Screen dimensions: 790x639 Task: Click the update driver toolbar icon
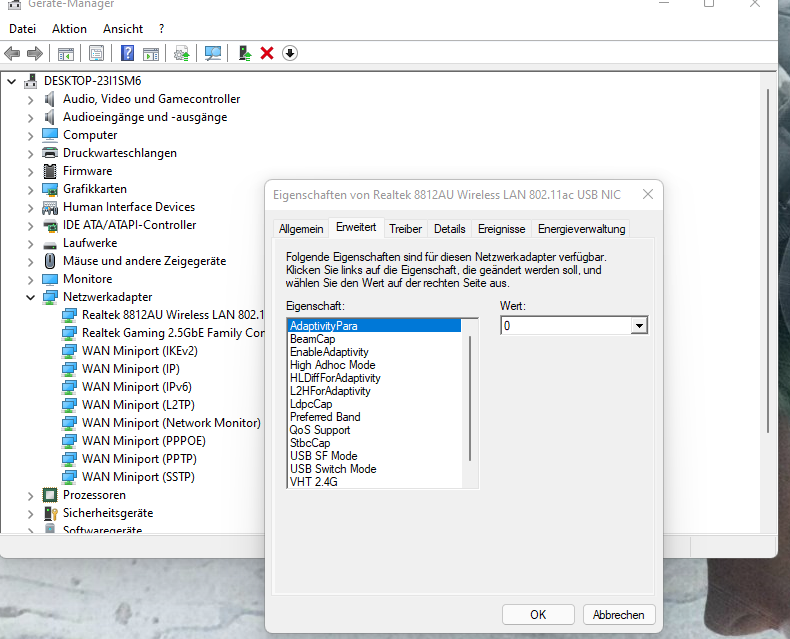point(181,53)
